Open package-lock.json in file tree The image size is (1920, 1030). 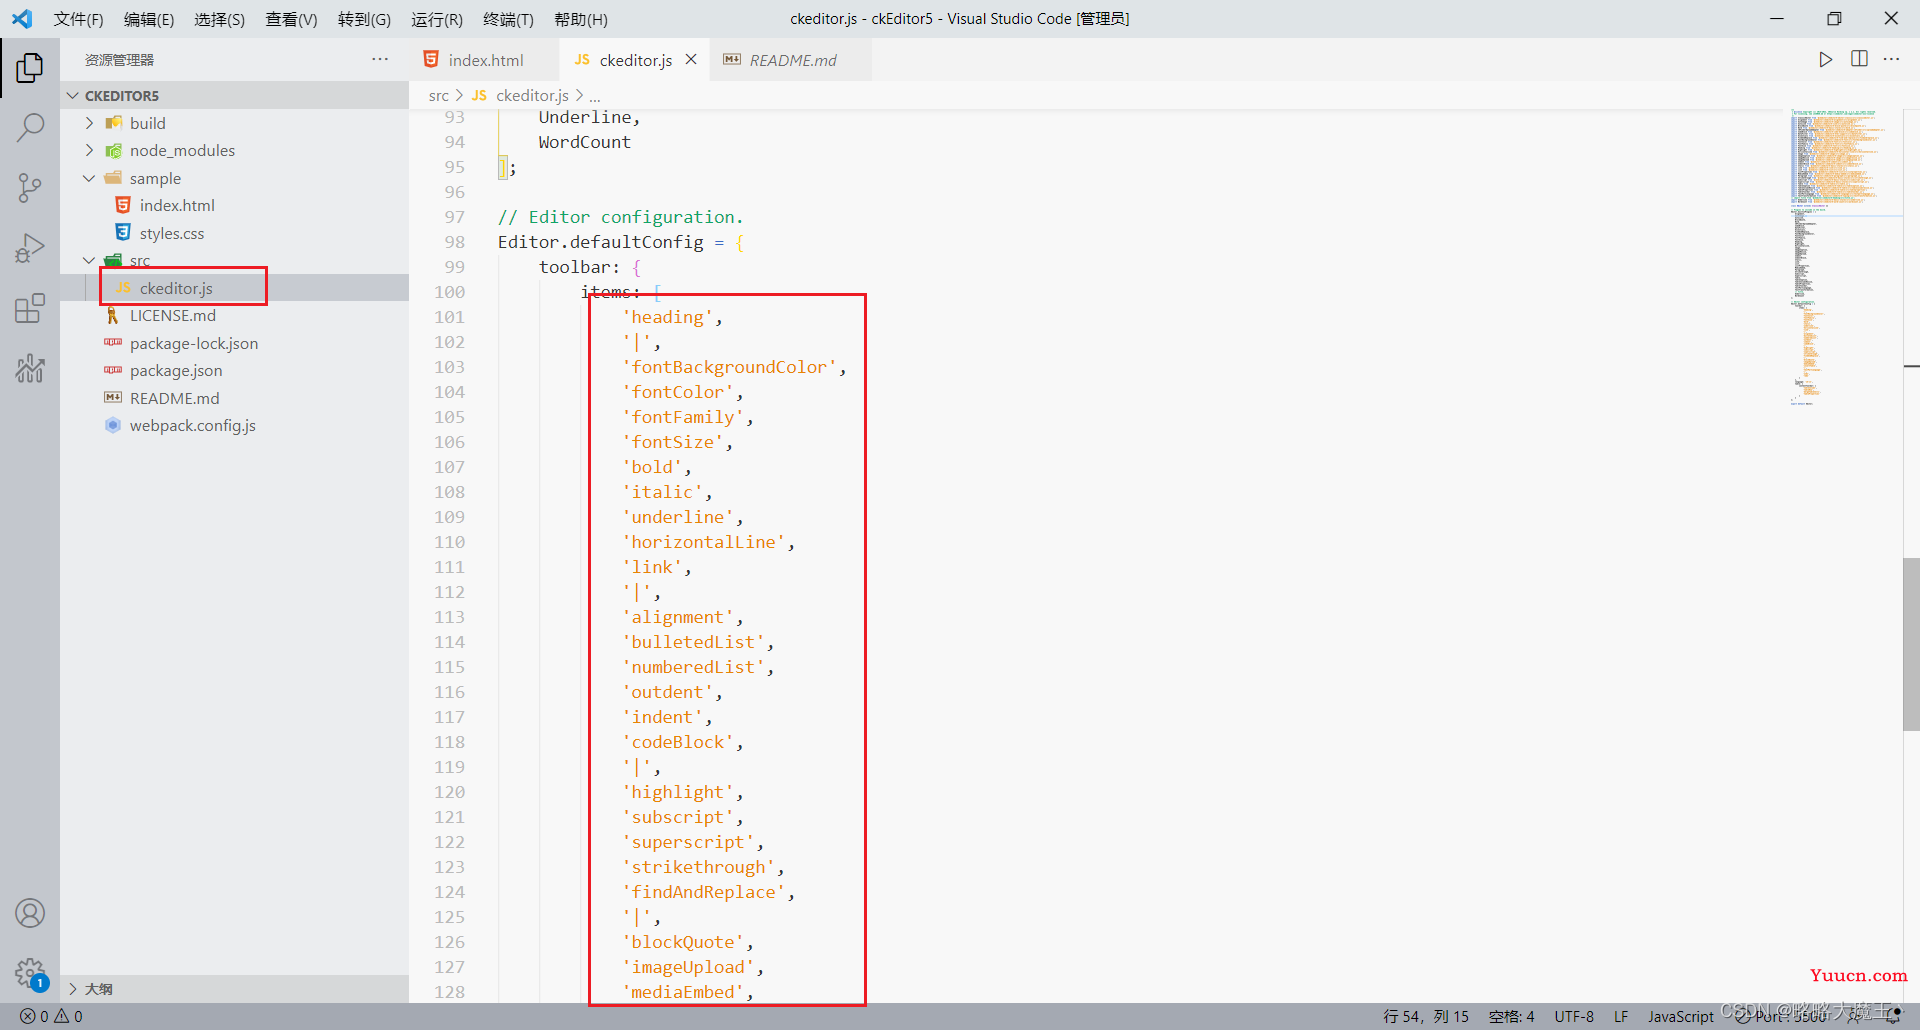pyautogui.click(x=235, y=343)
